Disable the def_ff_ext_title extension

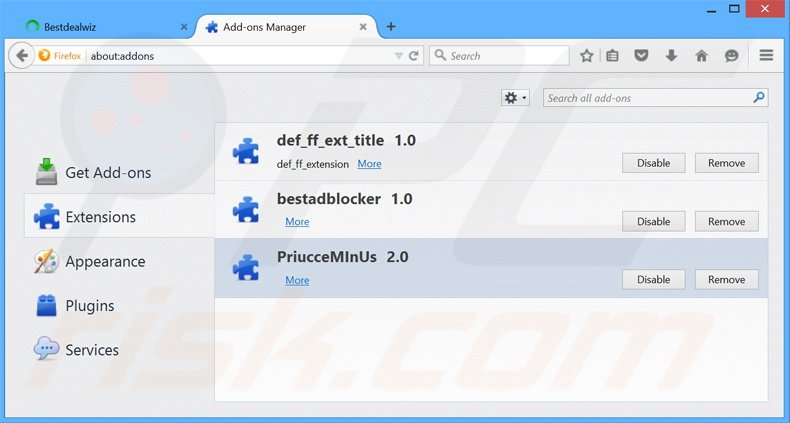click(653, 163)
